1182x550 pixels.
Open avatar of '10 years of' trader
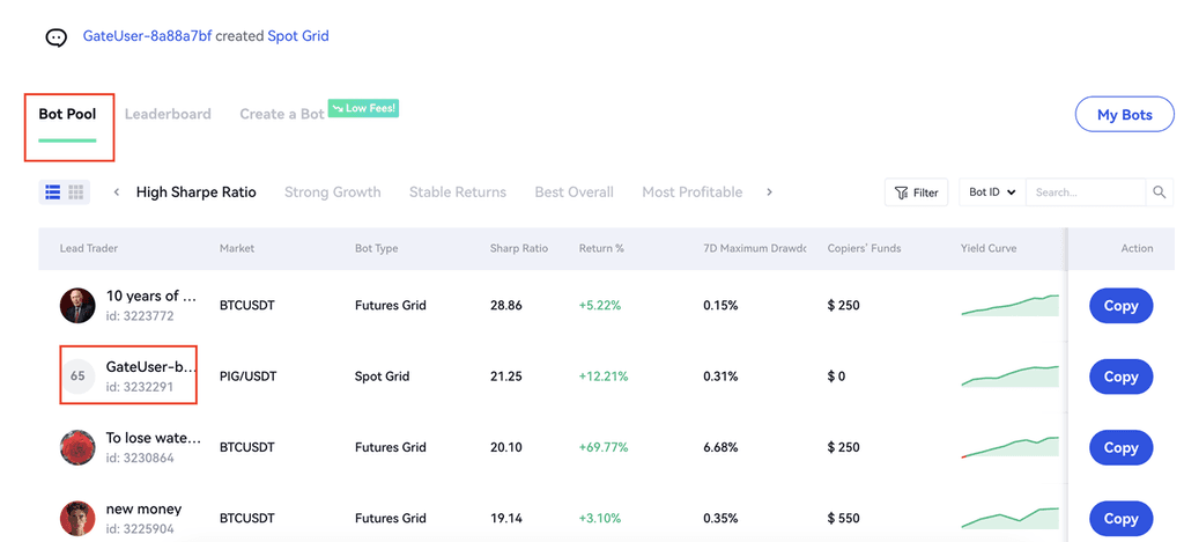[77, 305]
